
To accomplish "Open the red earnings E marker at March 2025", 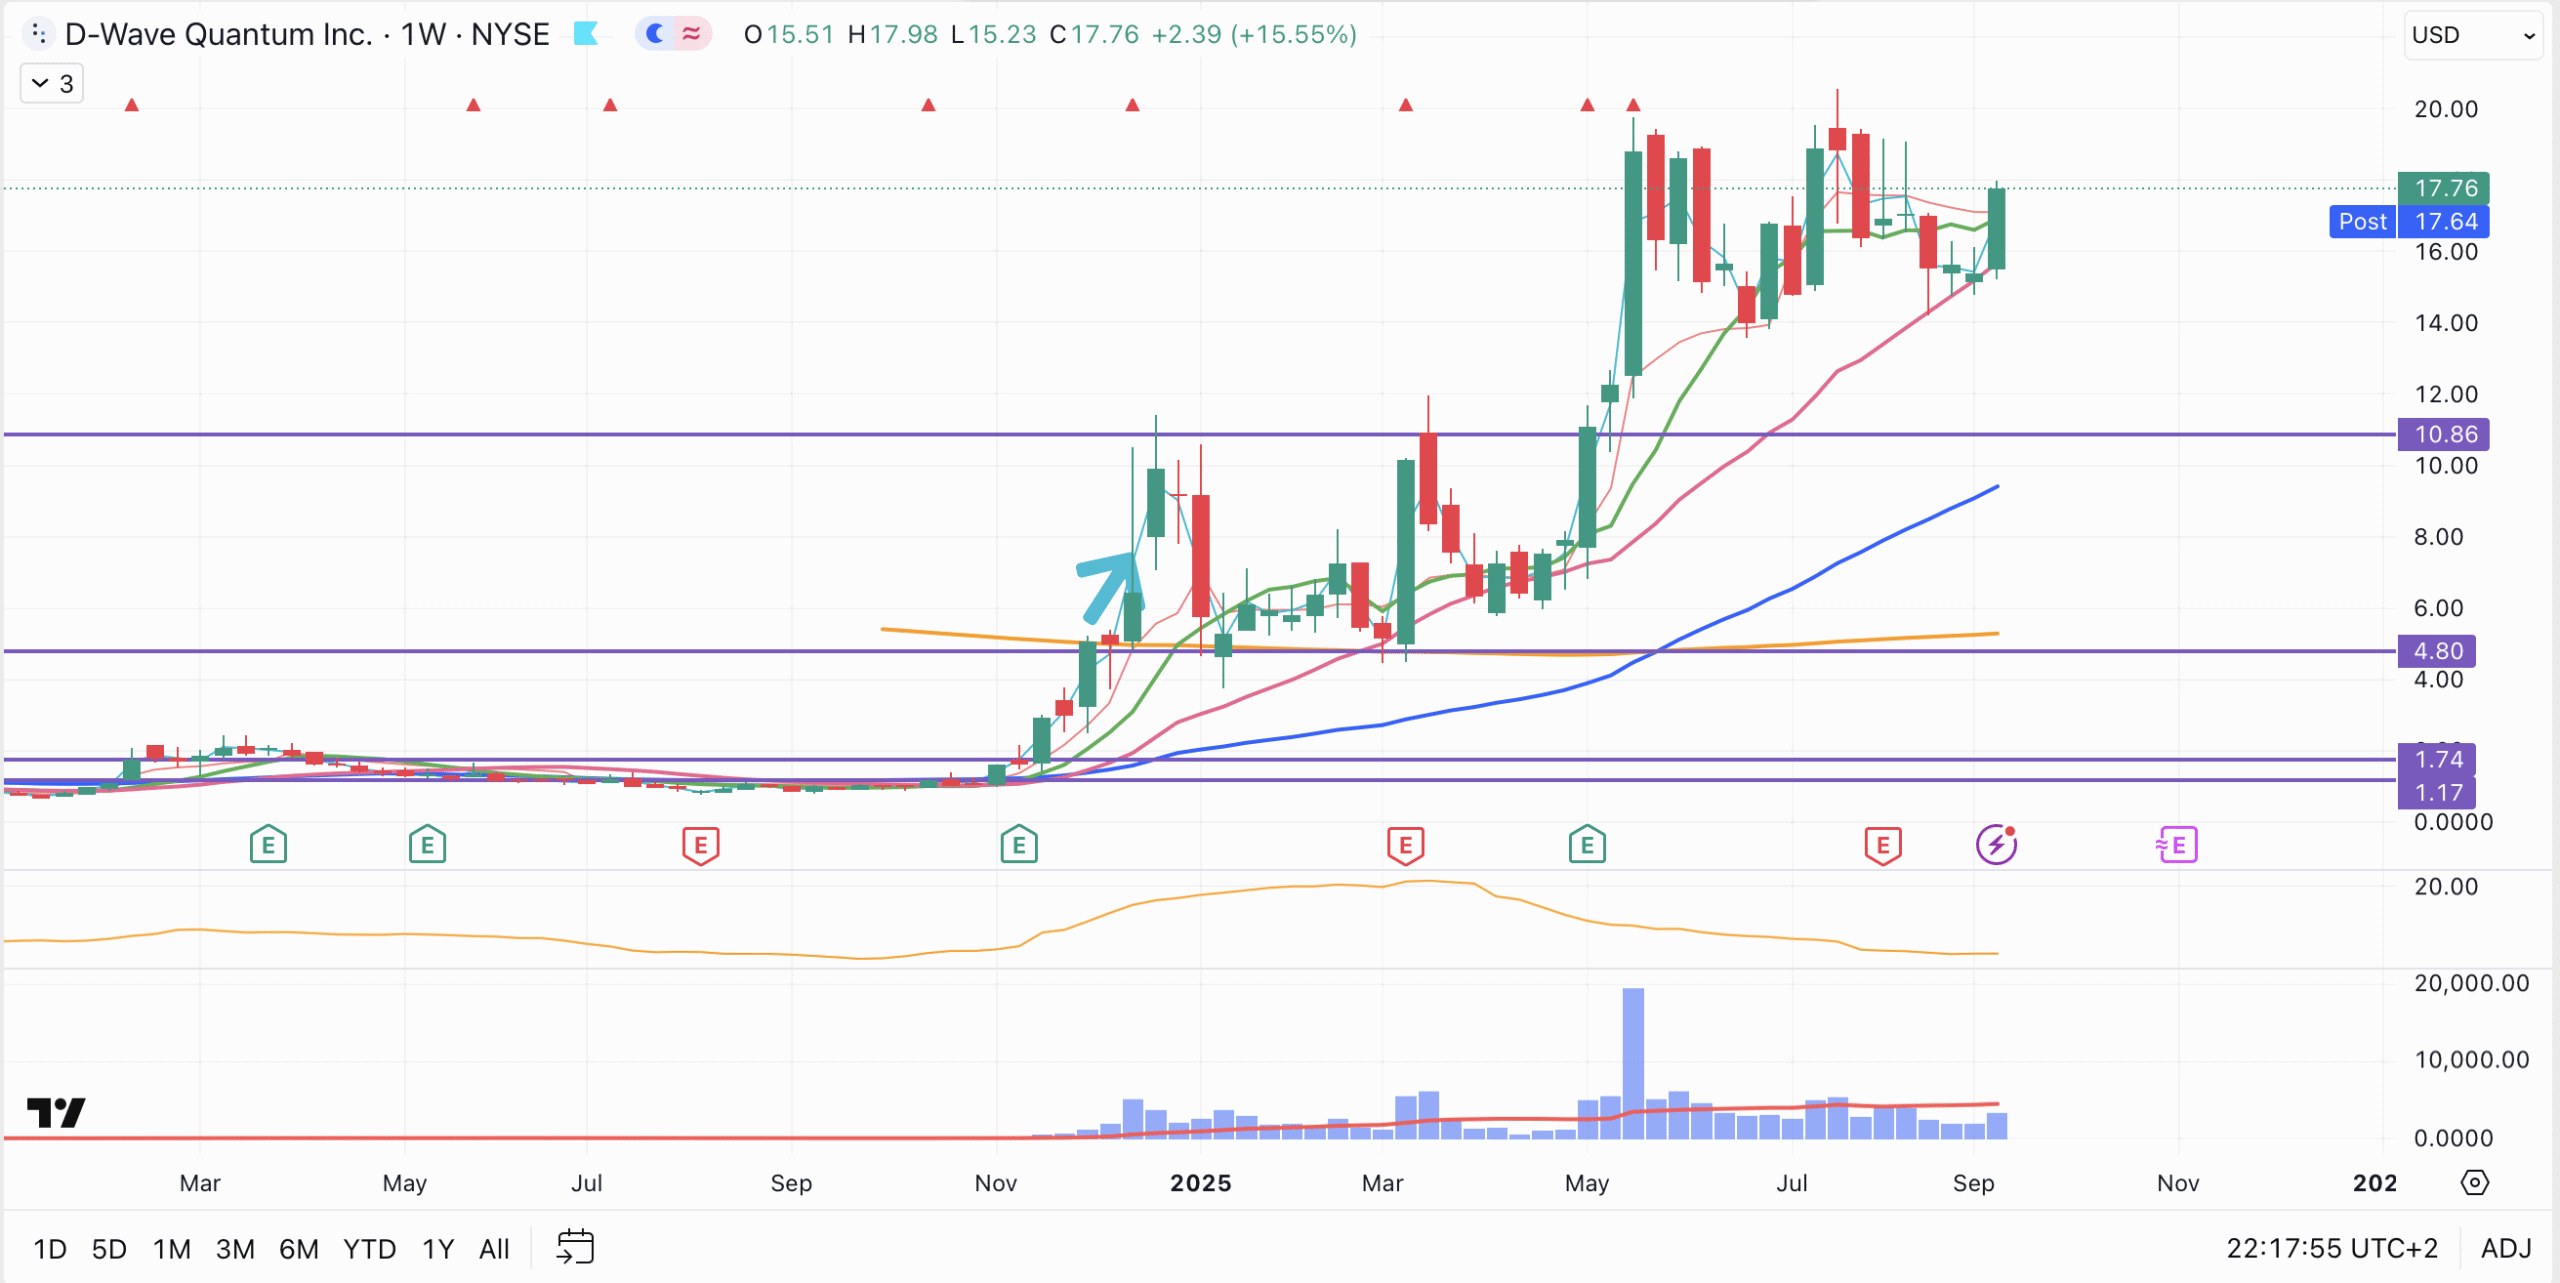I will [1406, 845].
